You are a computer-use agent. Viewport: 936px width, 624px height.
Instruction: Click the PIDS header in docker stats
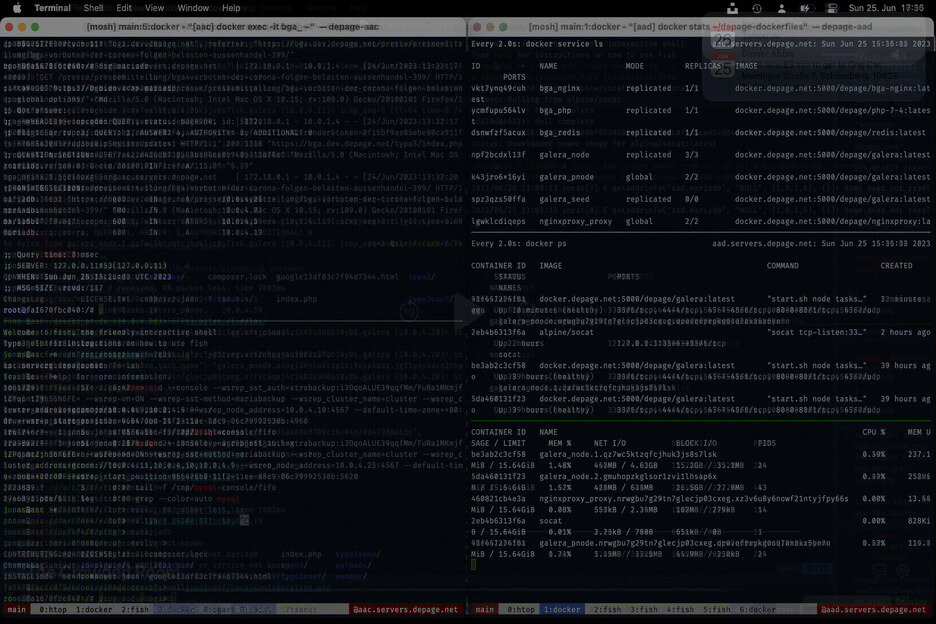click(765, 444)
